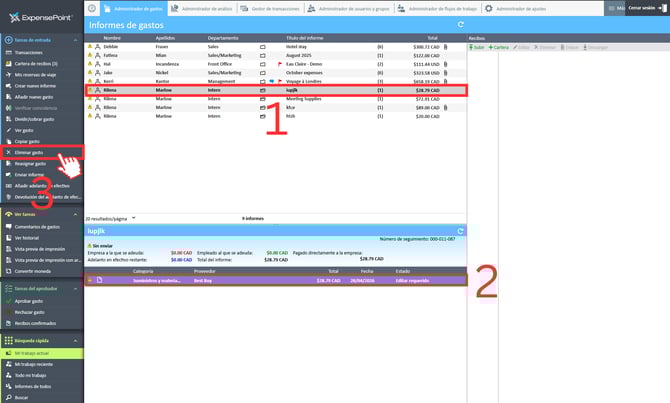Collapse the Búsqueda rápida section
The image size is (670, 403).
tap(7, 342)
